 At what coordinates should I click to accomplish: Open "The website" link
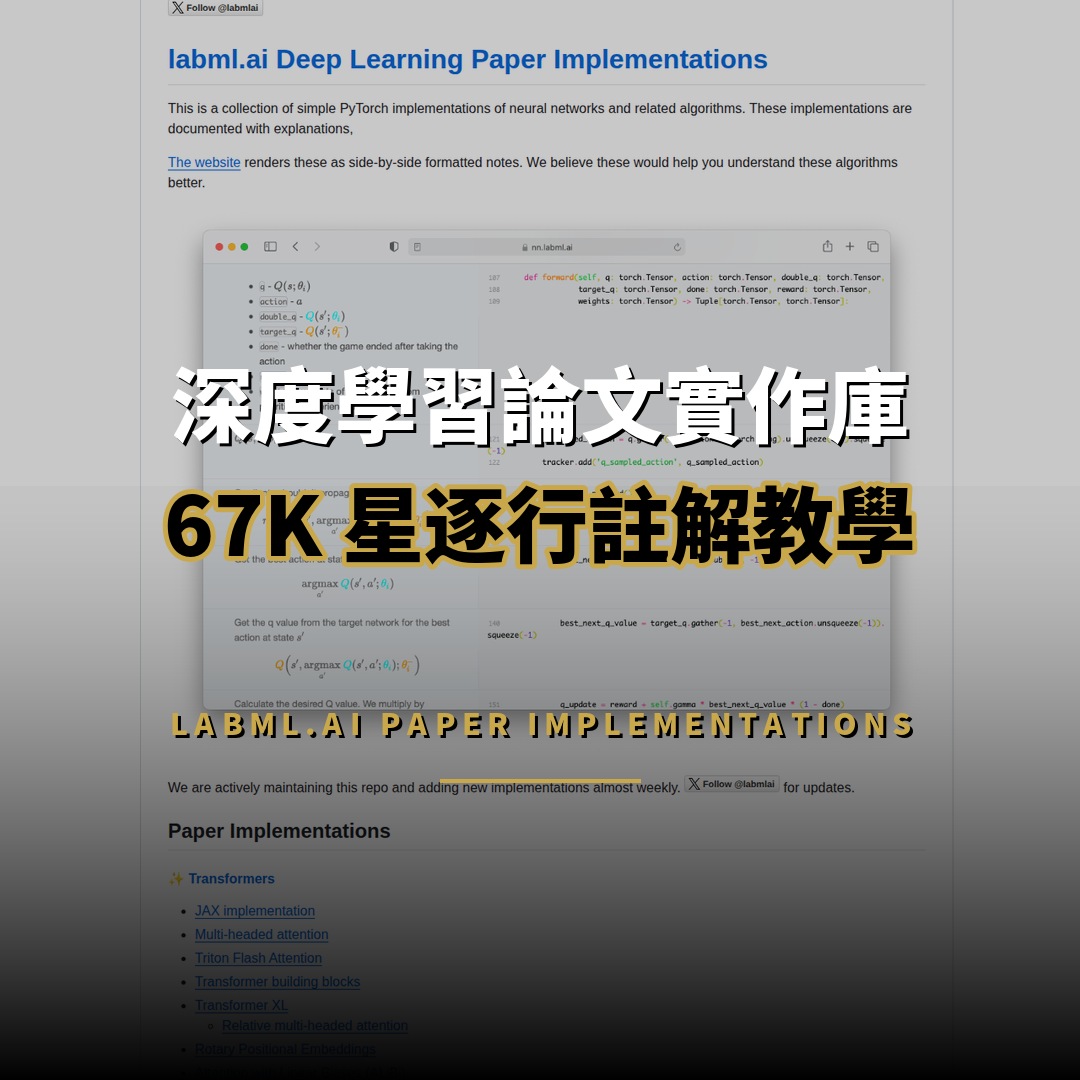pyautogui.click(x=204, y=163)
